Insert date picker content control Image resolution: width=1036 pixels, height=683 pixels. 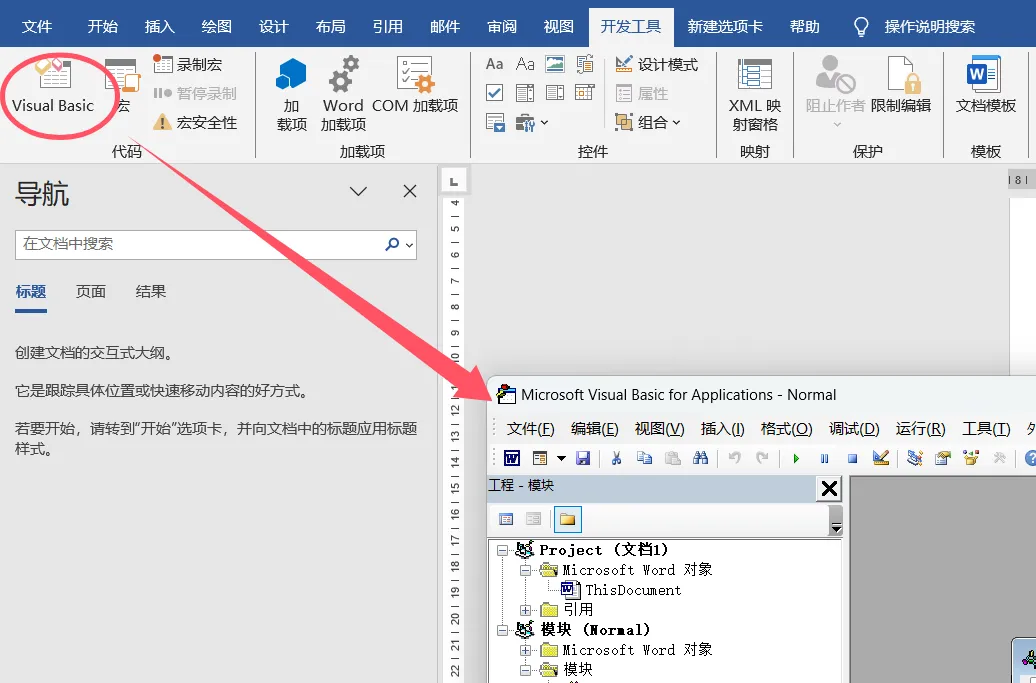585,92
